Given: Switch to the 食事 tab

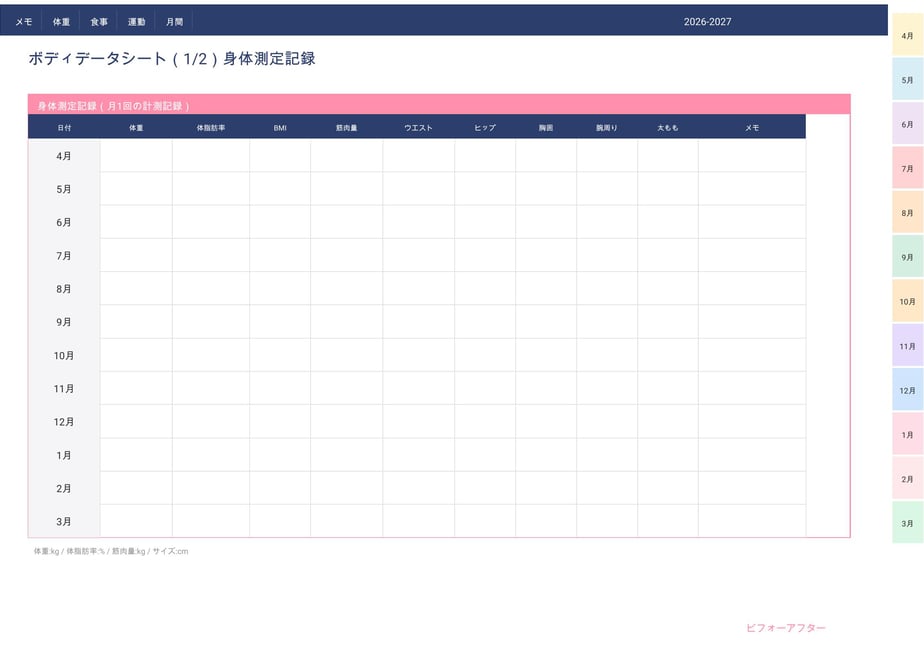Looking at the screenshot, I should point(99,22).
